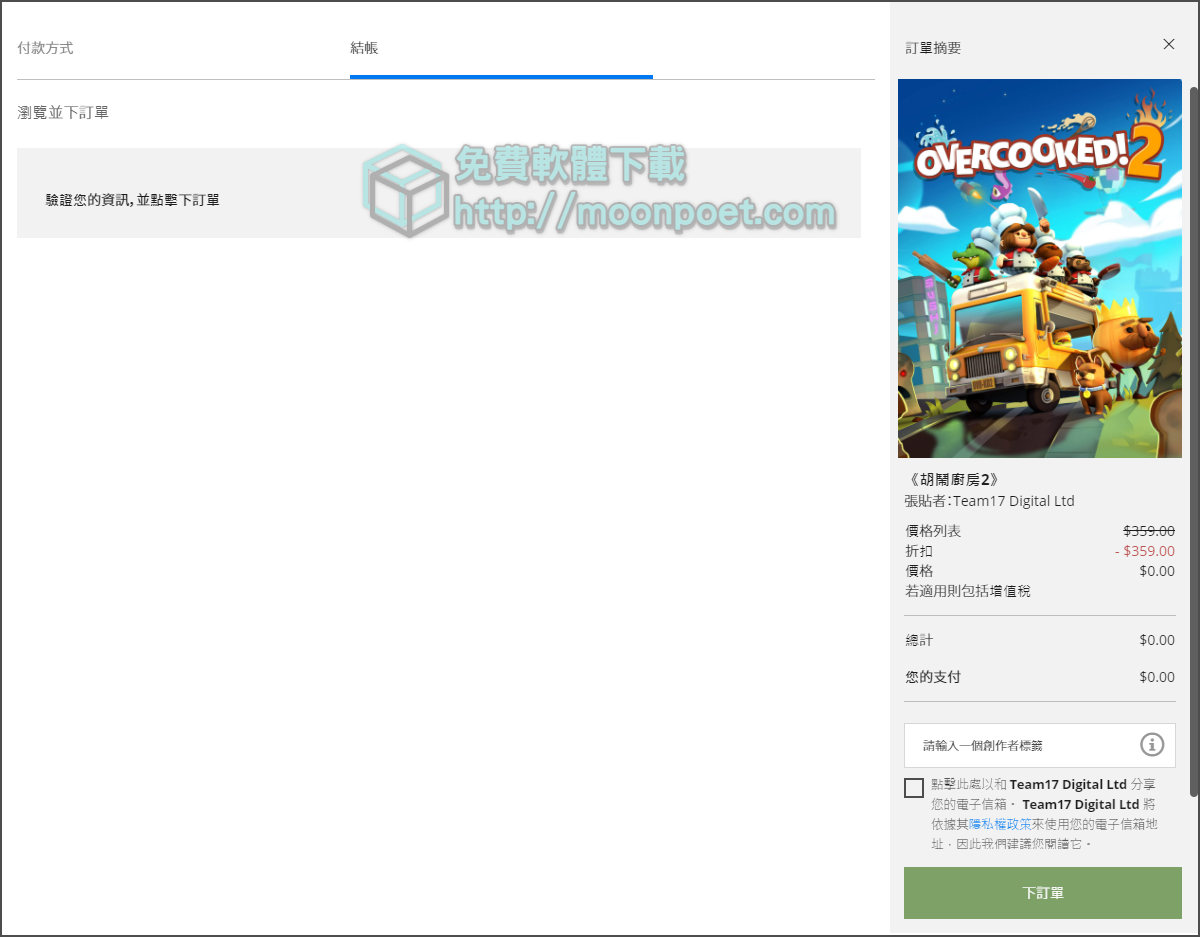
Task: Click the cube logo in the watermark
Action: [x=406, y=190]
